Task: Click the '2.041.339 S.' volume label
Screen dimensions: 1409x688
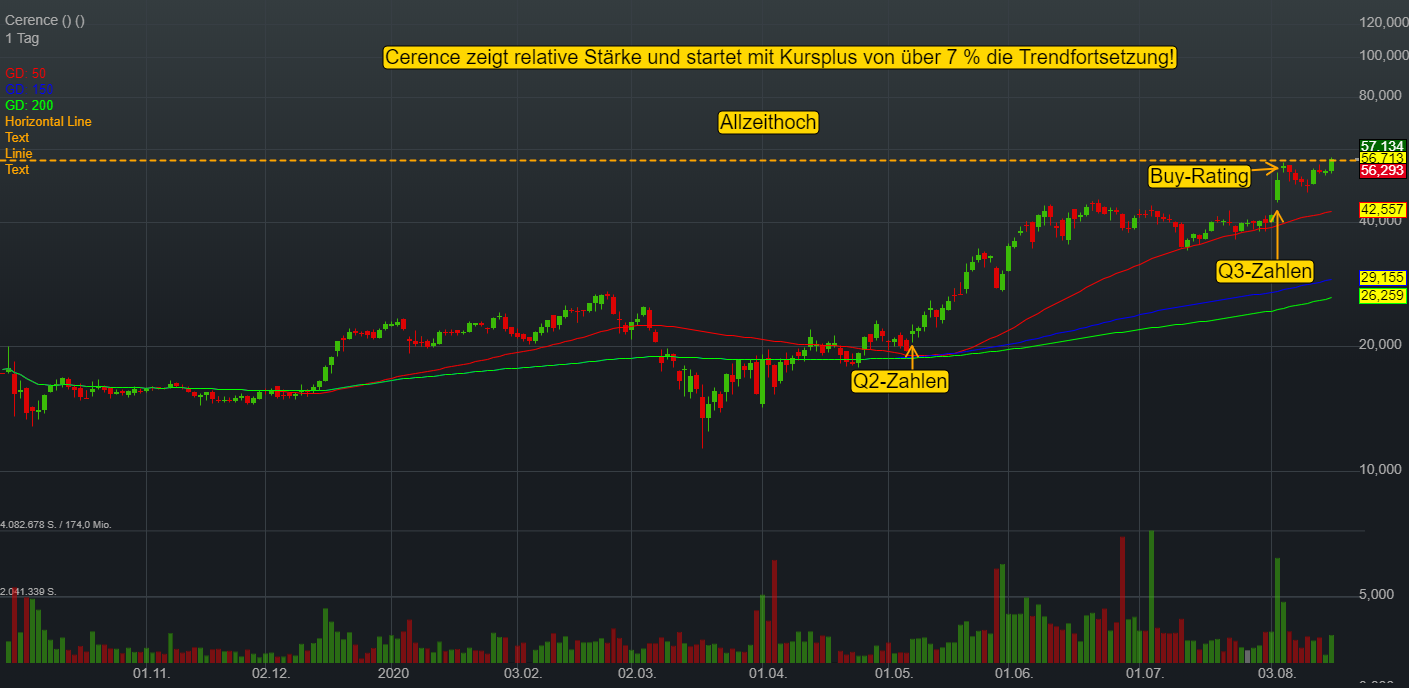Action: click(x=29, y=592)
